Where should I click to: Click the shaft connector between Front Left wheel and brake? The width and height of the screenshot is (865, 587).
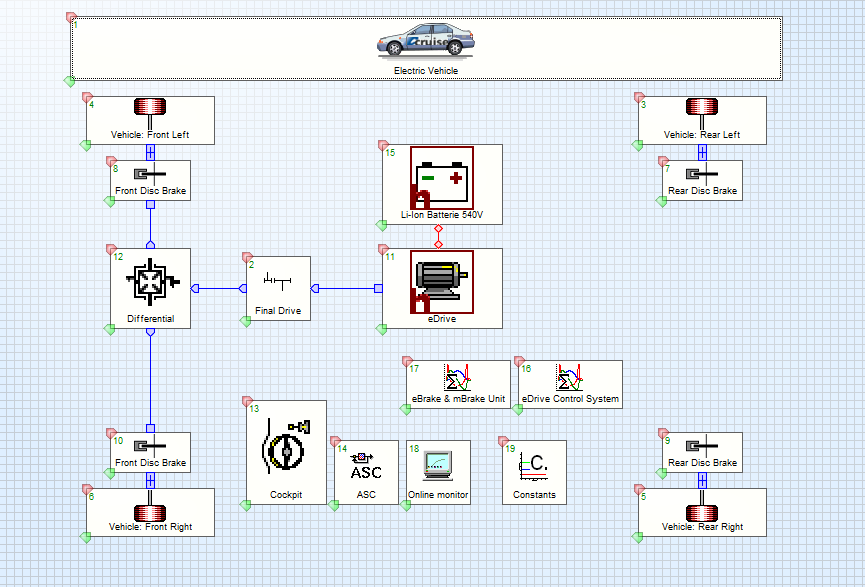tap(150, 152)
